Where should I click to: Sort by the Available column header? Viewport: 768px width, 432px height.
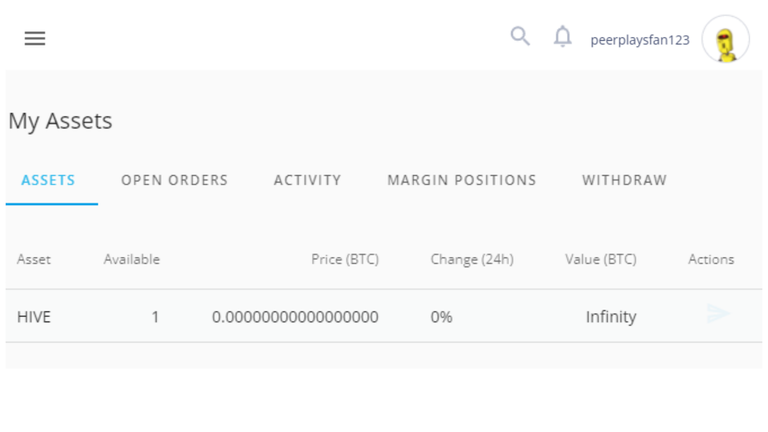point(132,259)
